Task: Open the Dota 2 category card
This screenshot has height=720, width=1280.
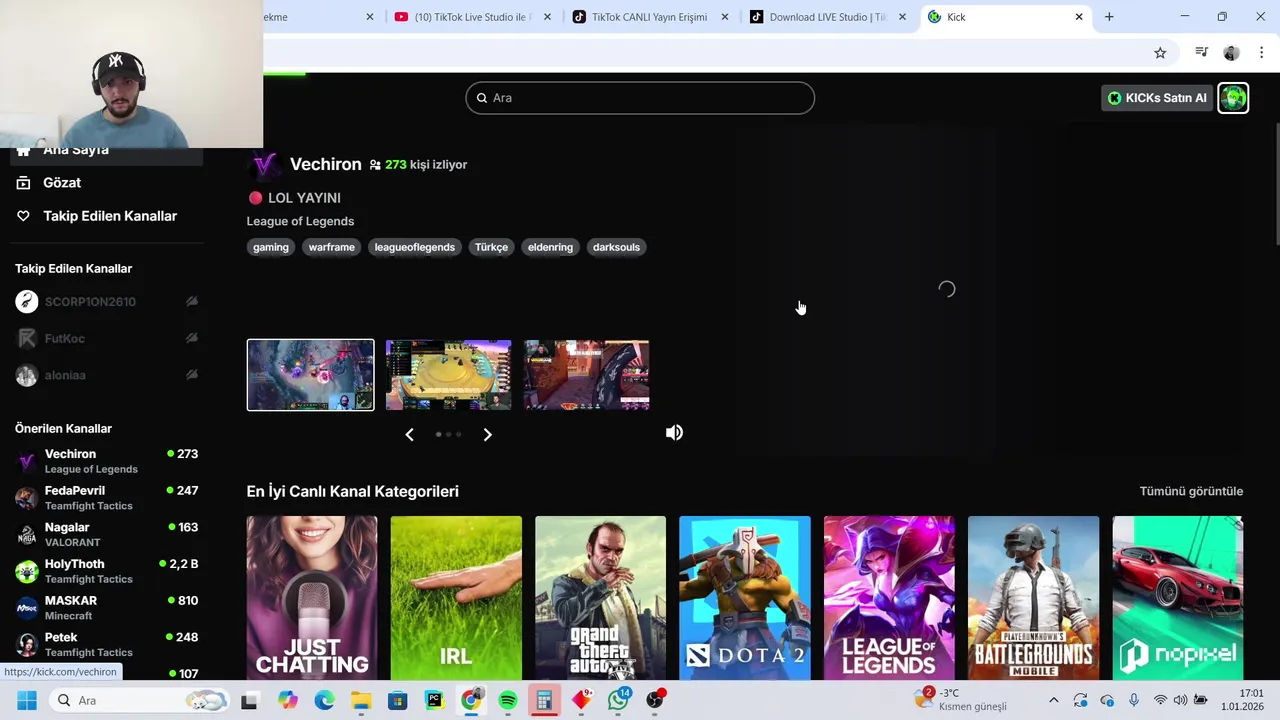Action: pyautogui.click(x=745, y=598)
